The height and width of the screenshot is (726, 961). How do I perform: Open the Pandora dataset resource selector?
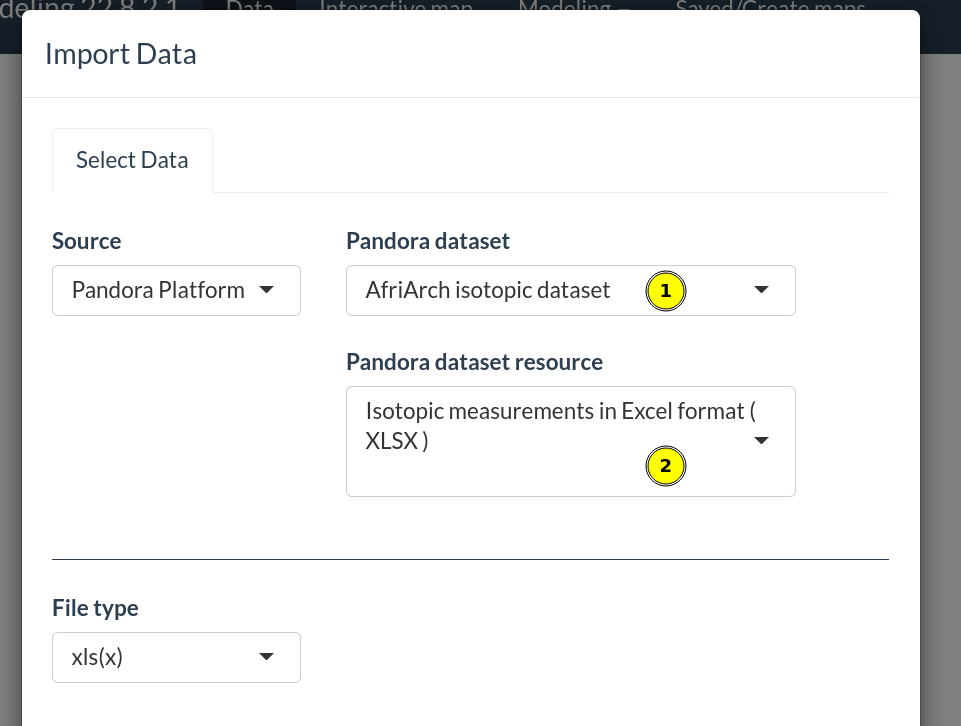[570, 440]
